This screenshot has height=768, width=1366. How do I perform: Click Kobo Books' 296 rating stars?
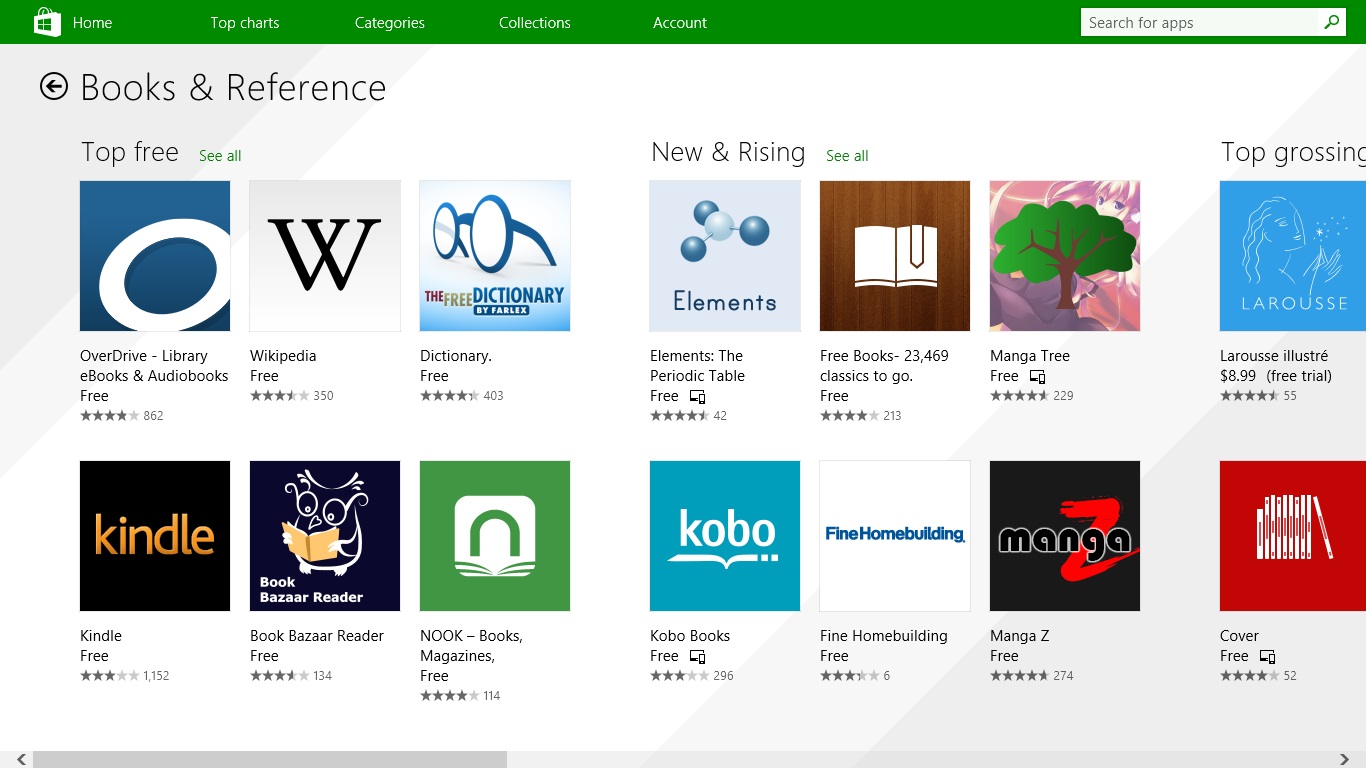(680, 676)
